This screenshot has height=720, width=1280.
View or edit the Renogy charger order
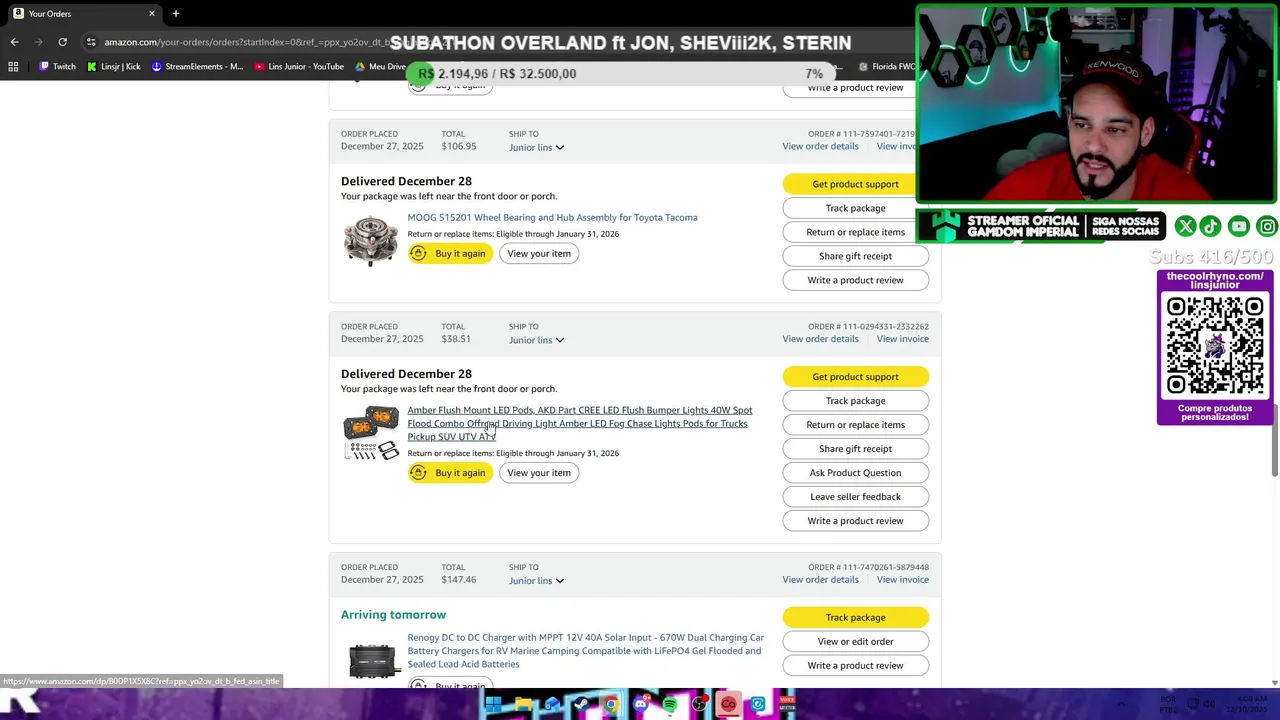855,642
